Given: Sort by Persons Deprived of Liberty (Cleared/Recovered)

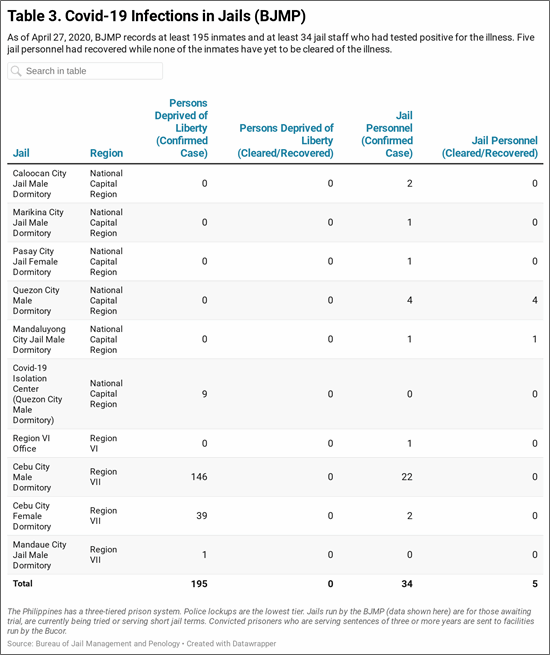Looking at the screenshot, I should coord(286,140).
